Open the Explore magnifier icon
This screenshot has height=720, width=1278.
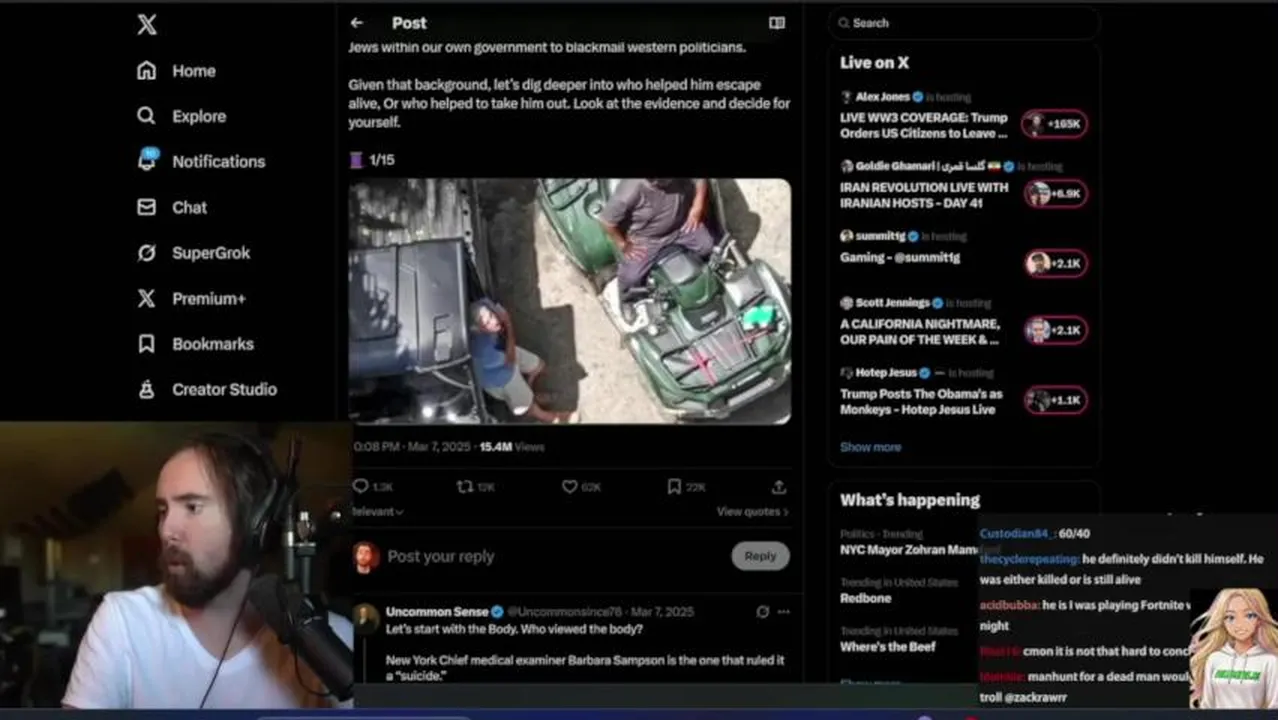click(x=146, y=116)
